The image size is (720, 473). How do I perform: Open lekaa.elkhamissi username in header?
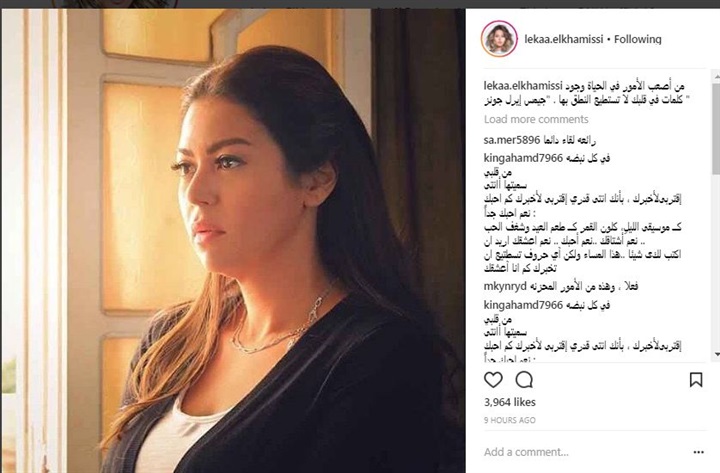pyautogui.click(x=564, y=39)
